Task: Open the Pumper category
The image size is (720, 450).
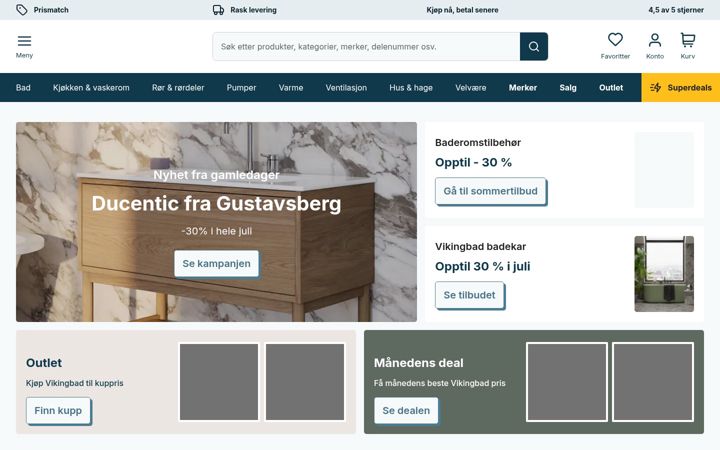Action: [241, 88]
